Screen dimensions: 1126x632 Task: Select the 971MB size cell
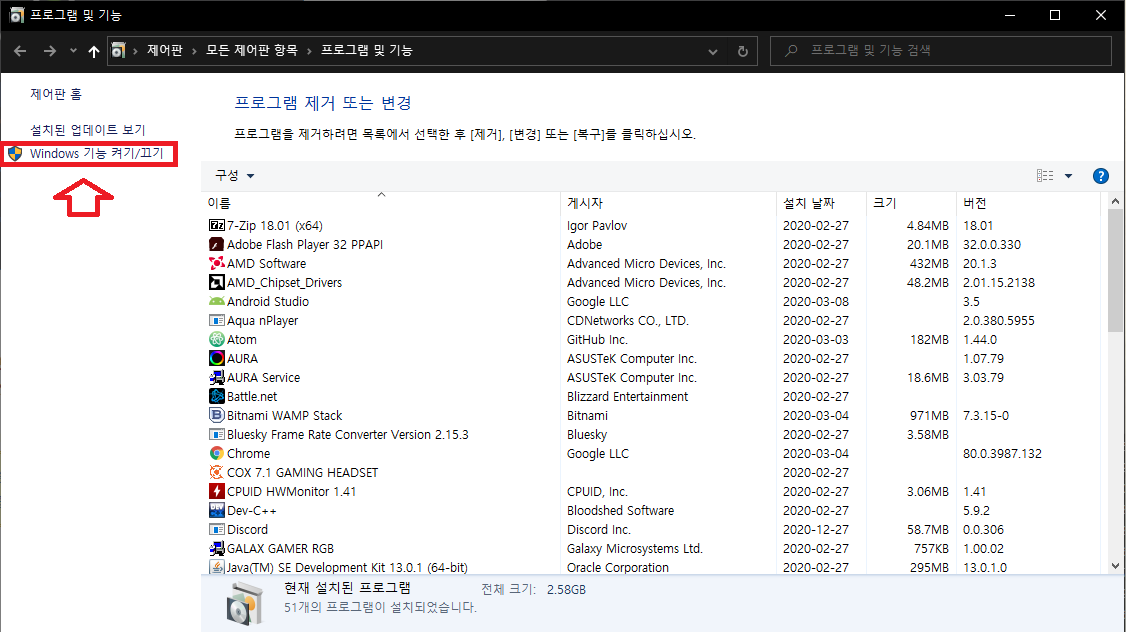point(929,416)
